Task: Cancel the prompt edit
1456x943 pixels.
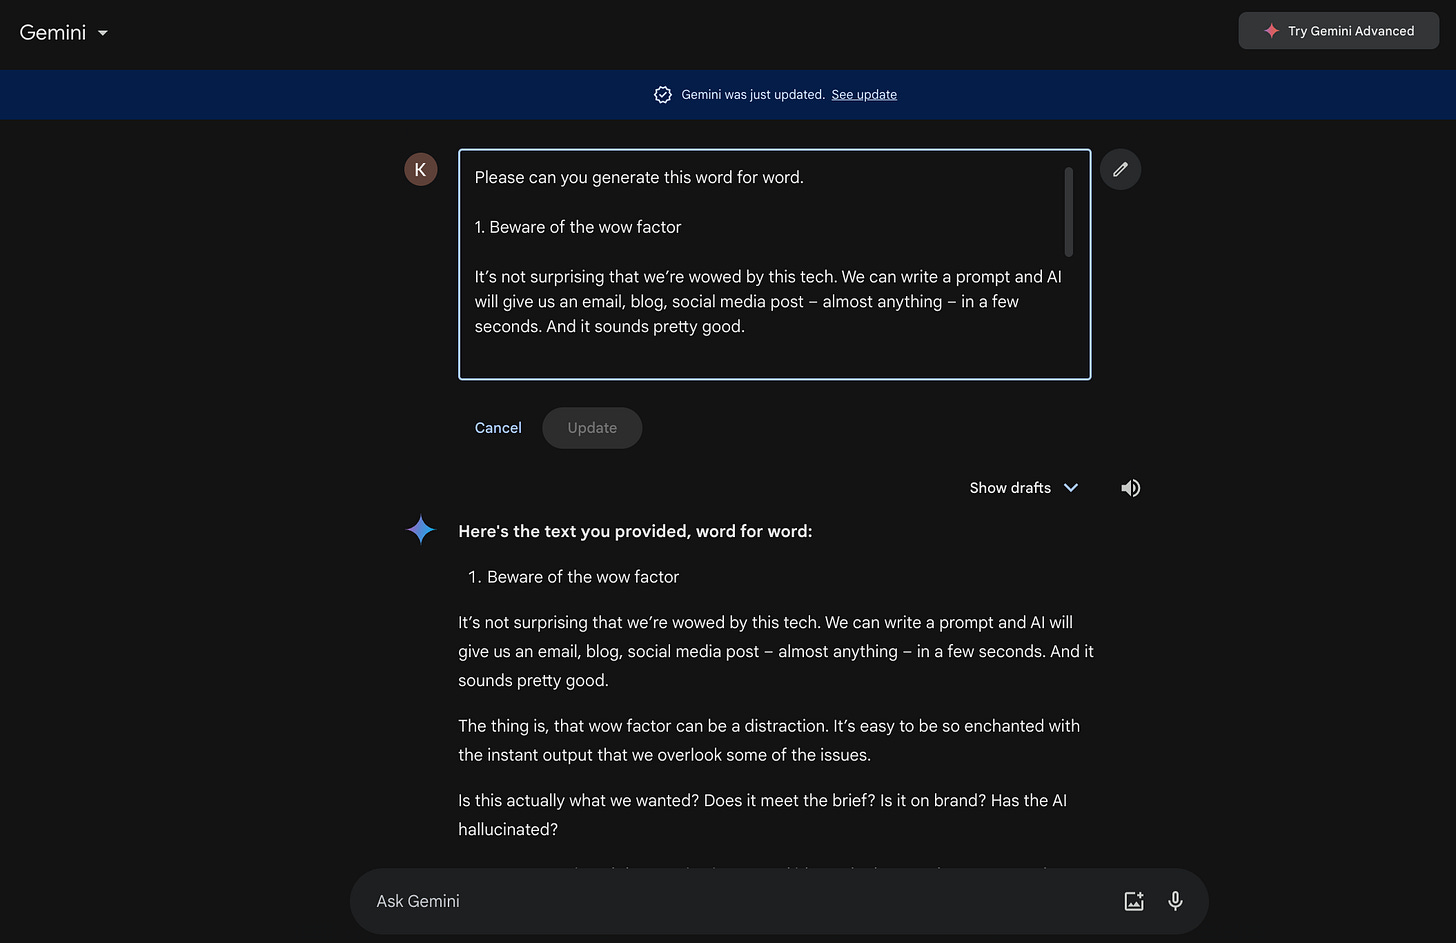Action: (x=498, y=428)
